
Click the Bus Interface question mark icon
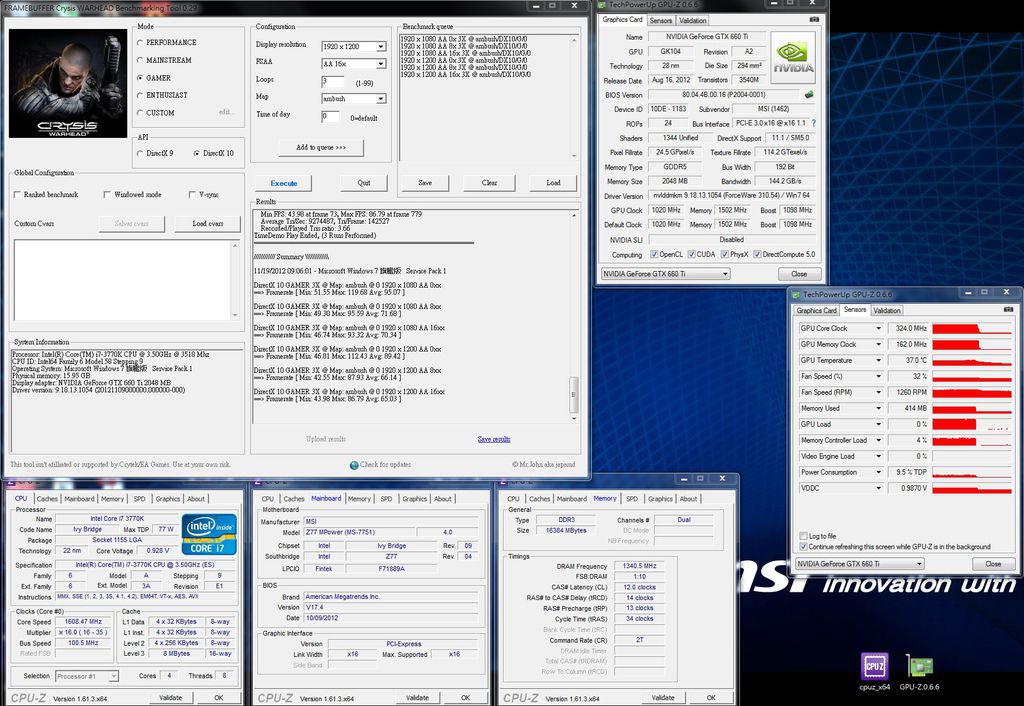pyautogui.click(x=814, y=123)
